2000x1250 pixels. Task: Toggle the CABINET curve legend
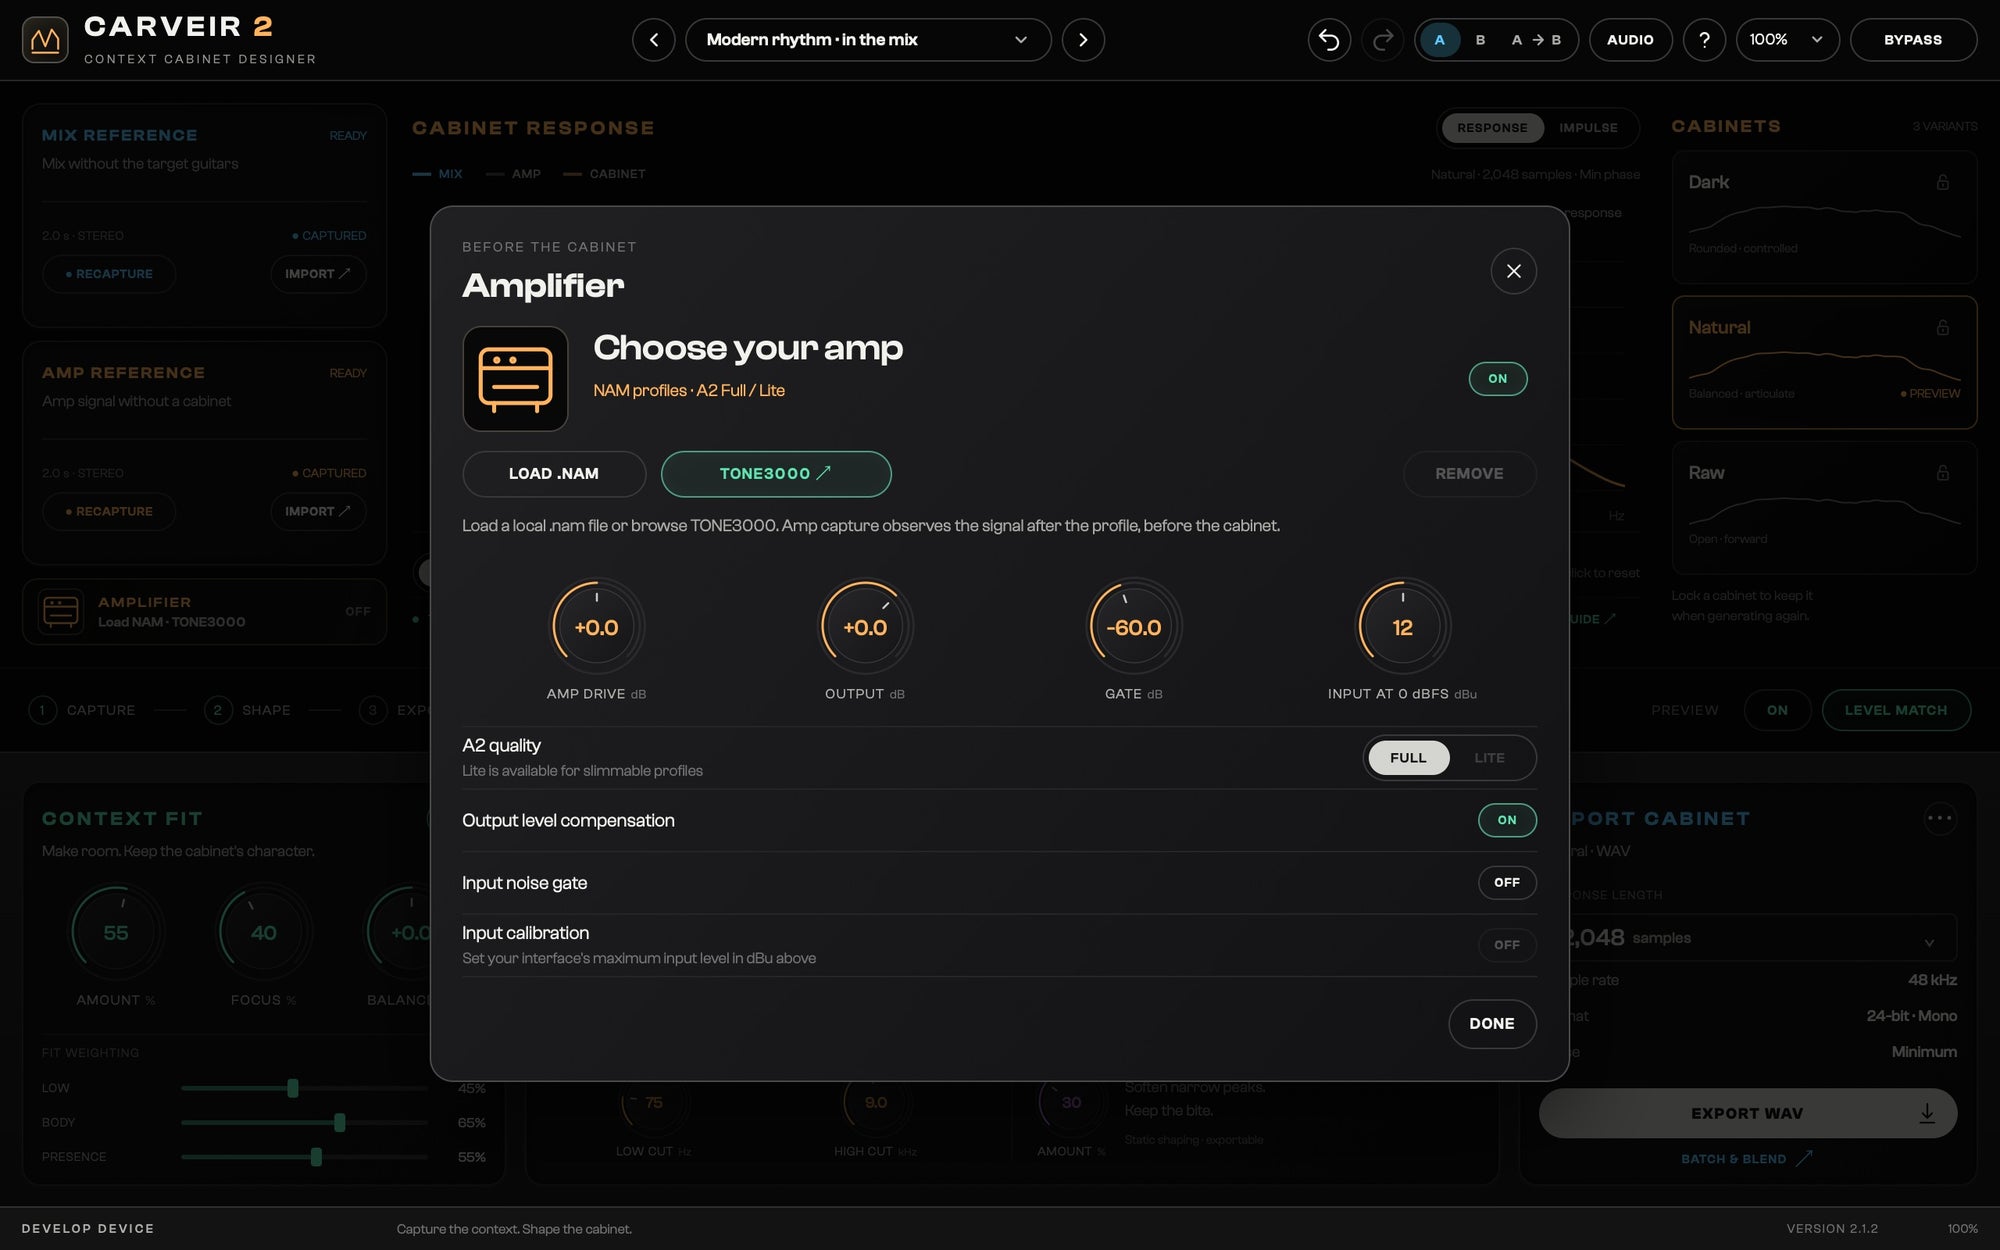[604, 174]
